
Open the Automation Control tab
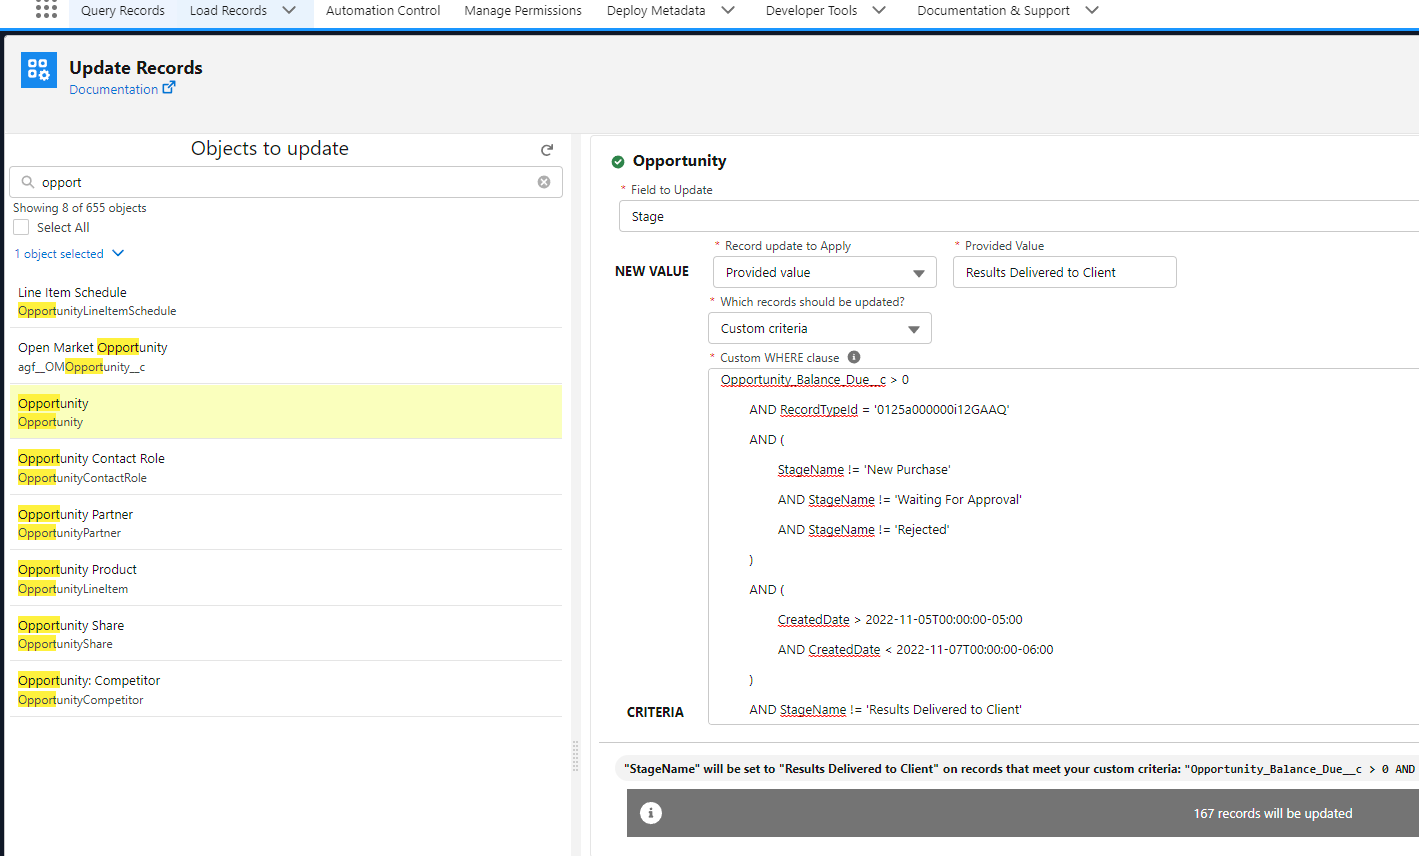383,11
